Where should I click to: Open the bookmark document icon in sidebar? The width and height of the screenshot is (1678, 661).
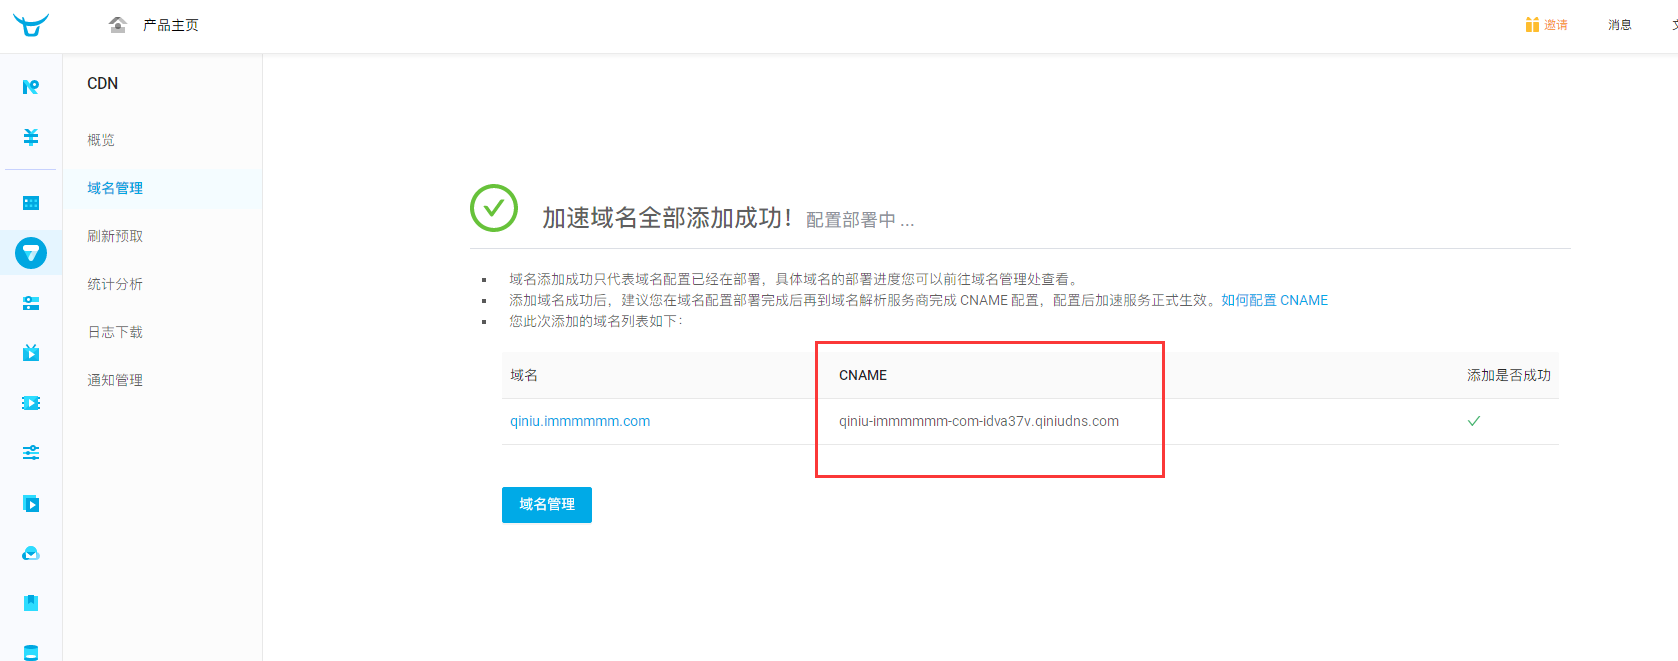click(31, 603)
